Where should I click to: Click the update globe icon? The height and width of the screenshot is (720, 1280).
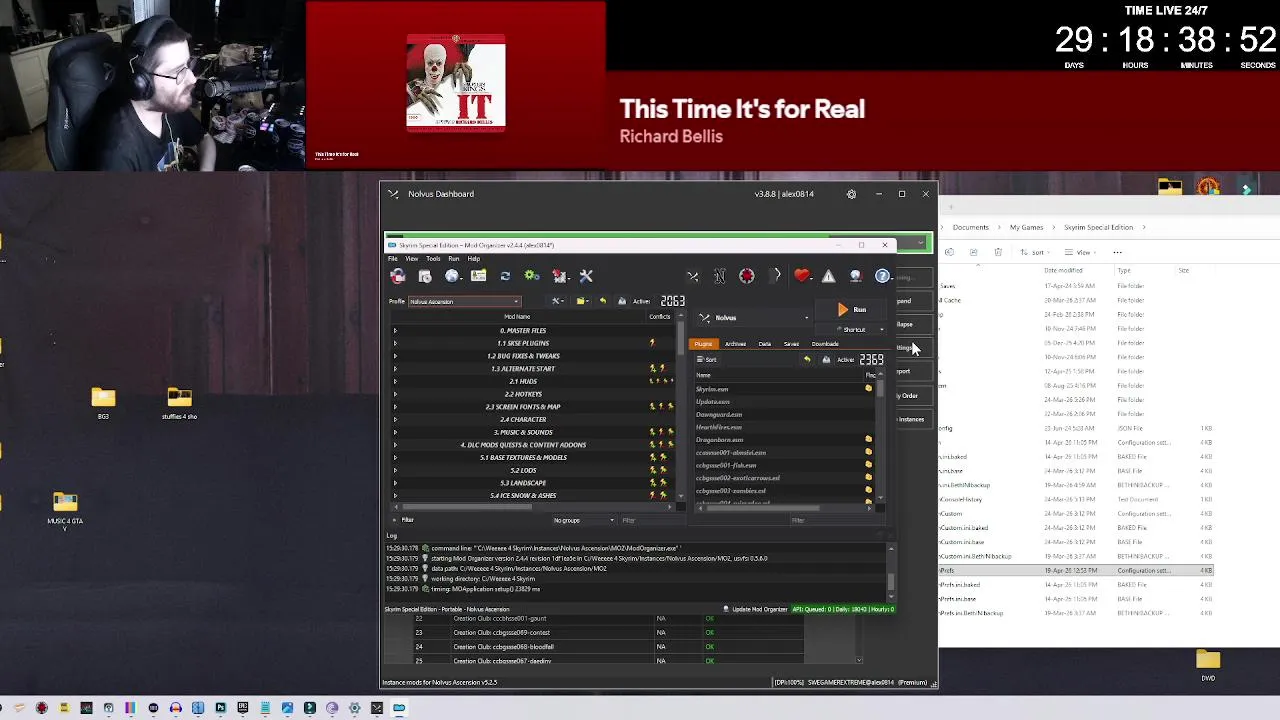856,276
